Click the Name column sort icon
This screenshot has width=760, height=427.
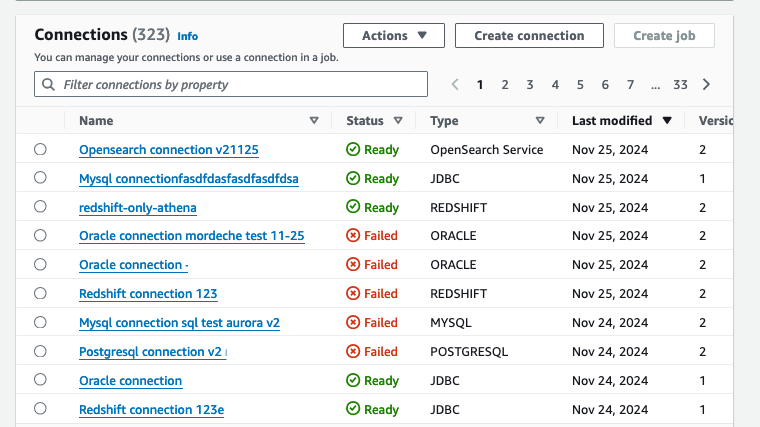pos(314,121)
